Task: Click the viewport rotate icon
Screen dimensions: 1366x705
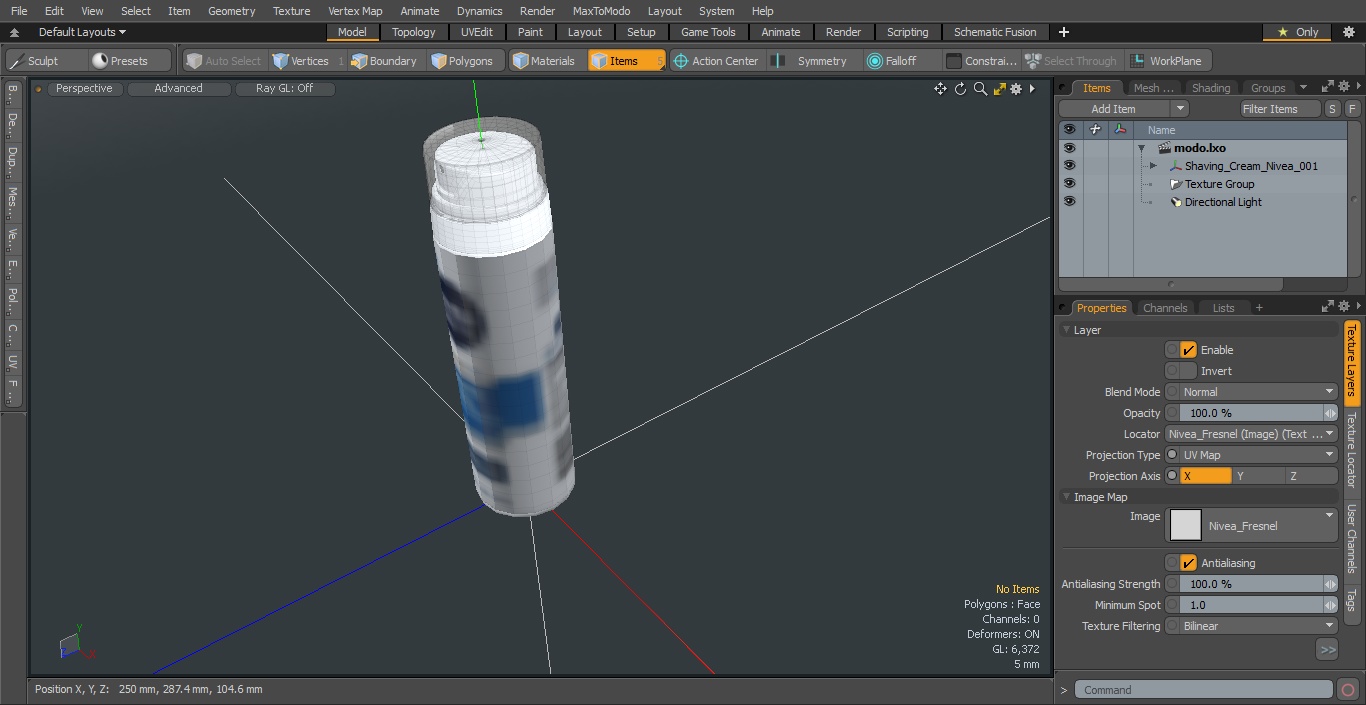Action: coord(960,89)
